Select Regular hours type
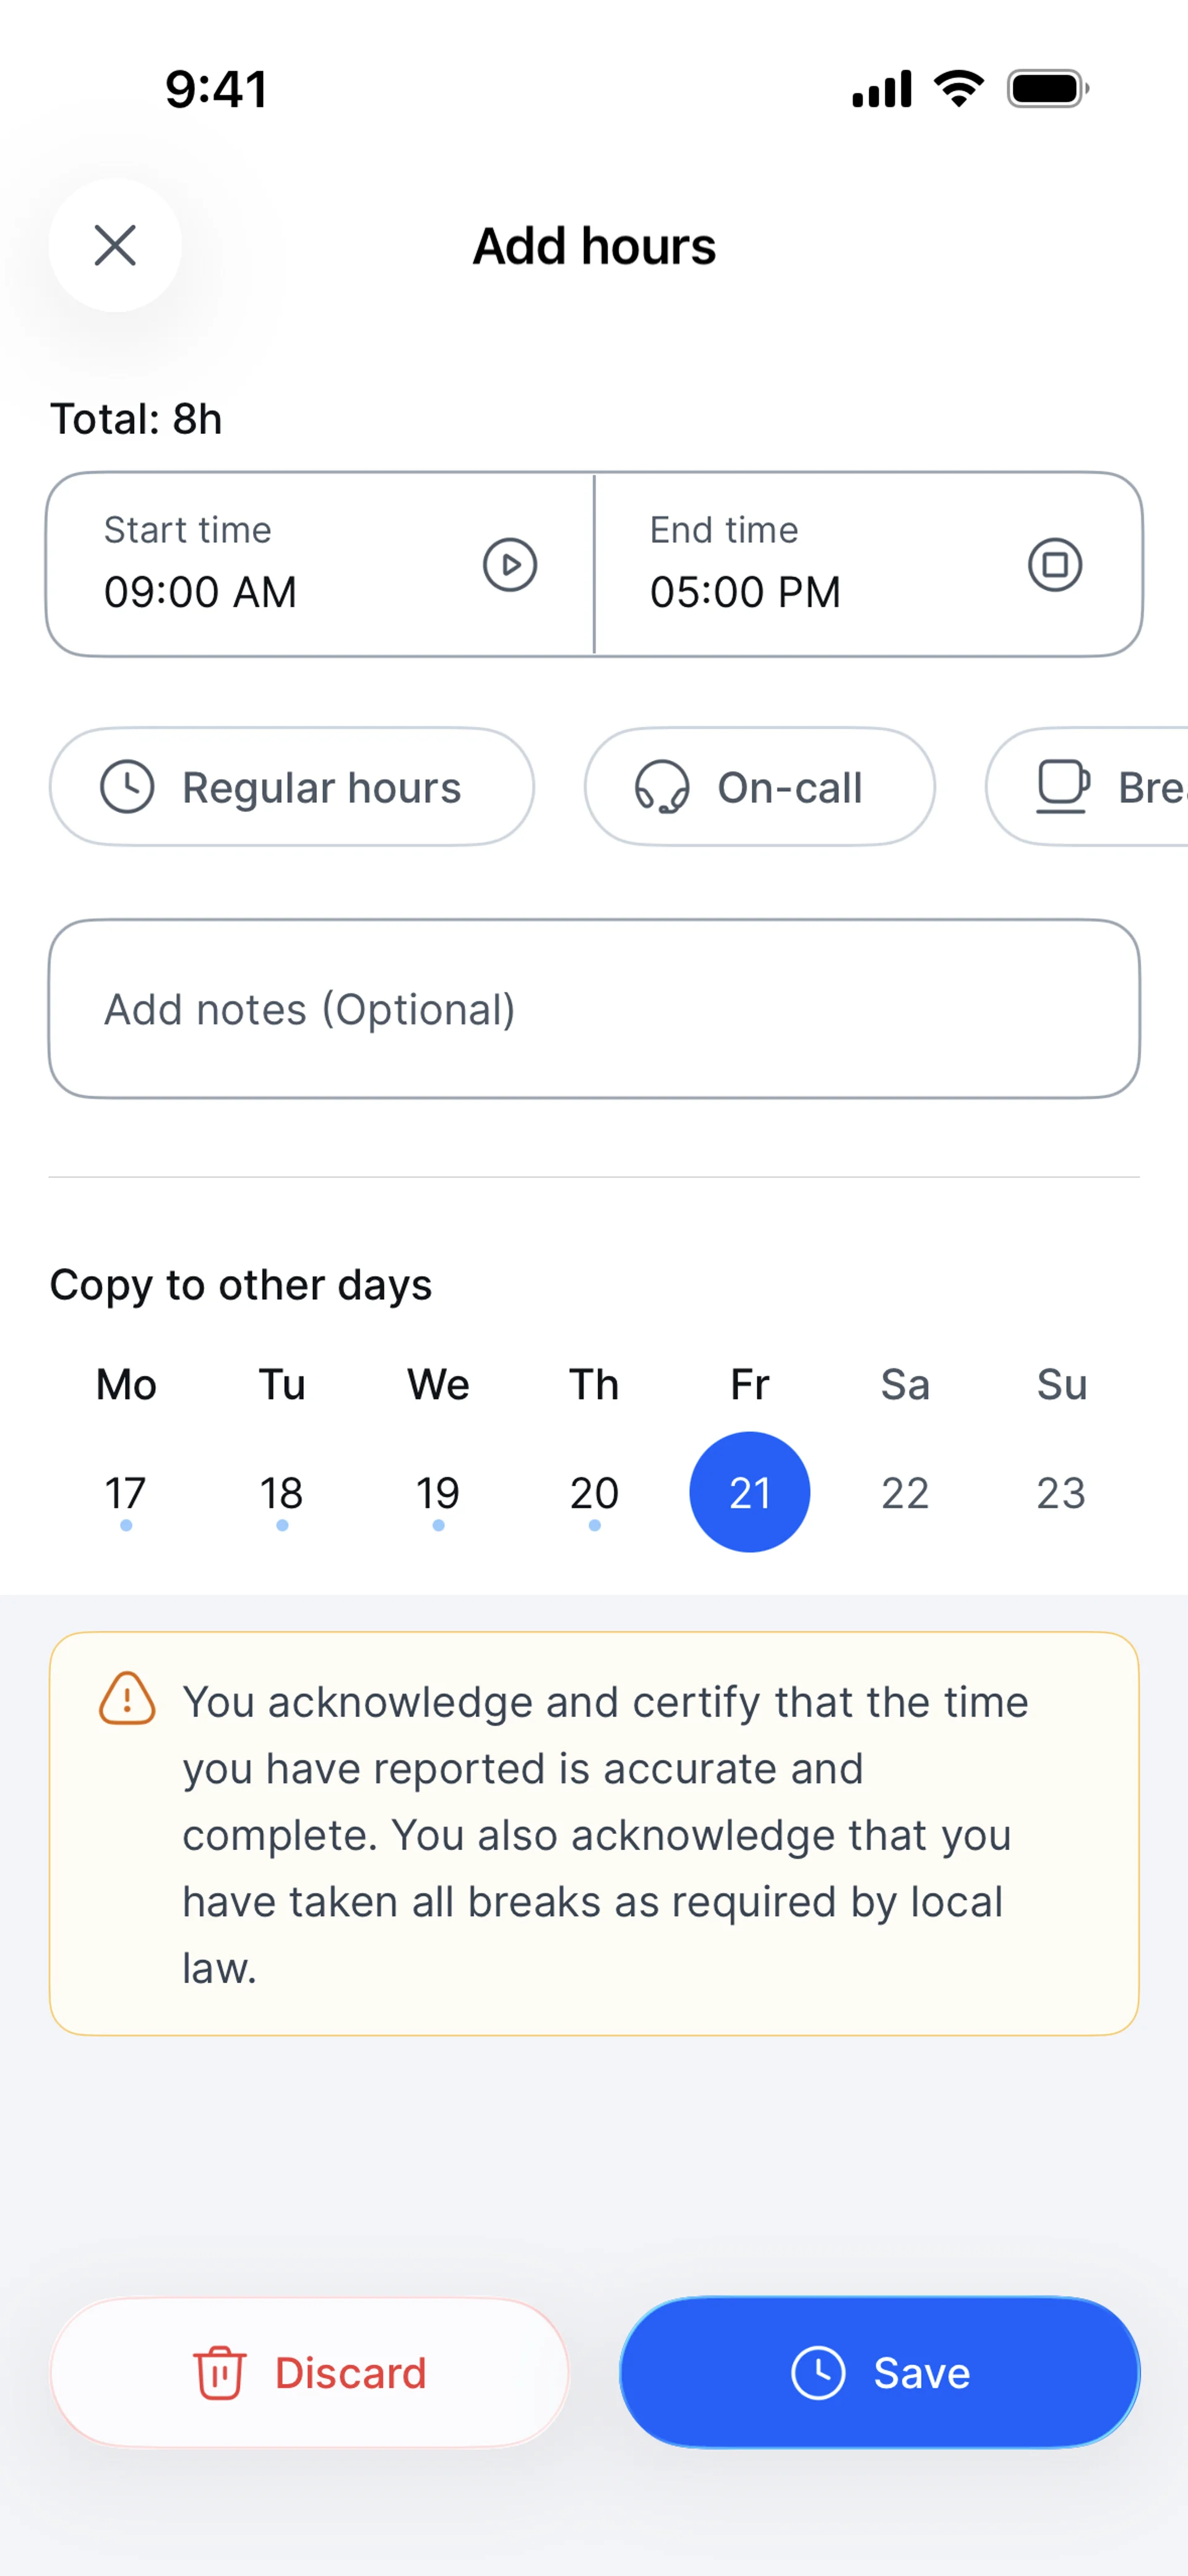 pos(292,787)
